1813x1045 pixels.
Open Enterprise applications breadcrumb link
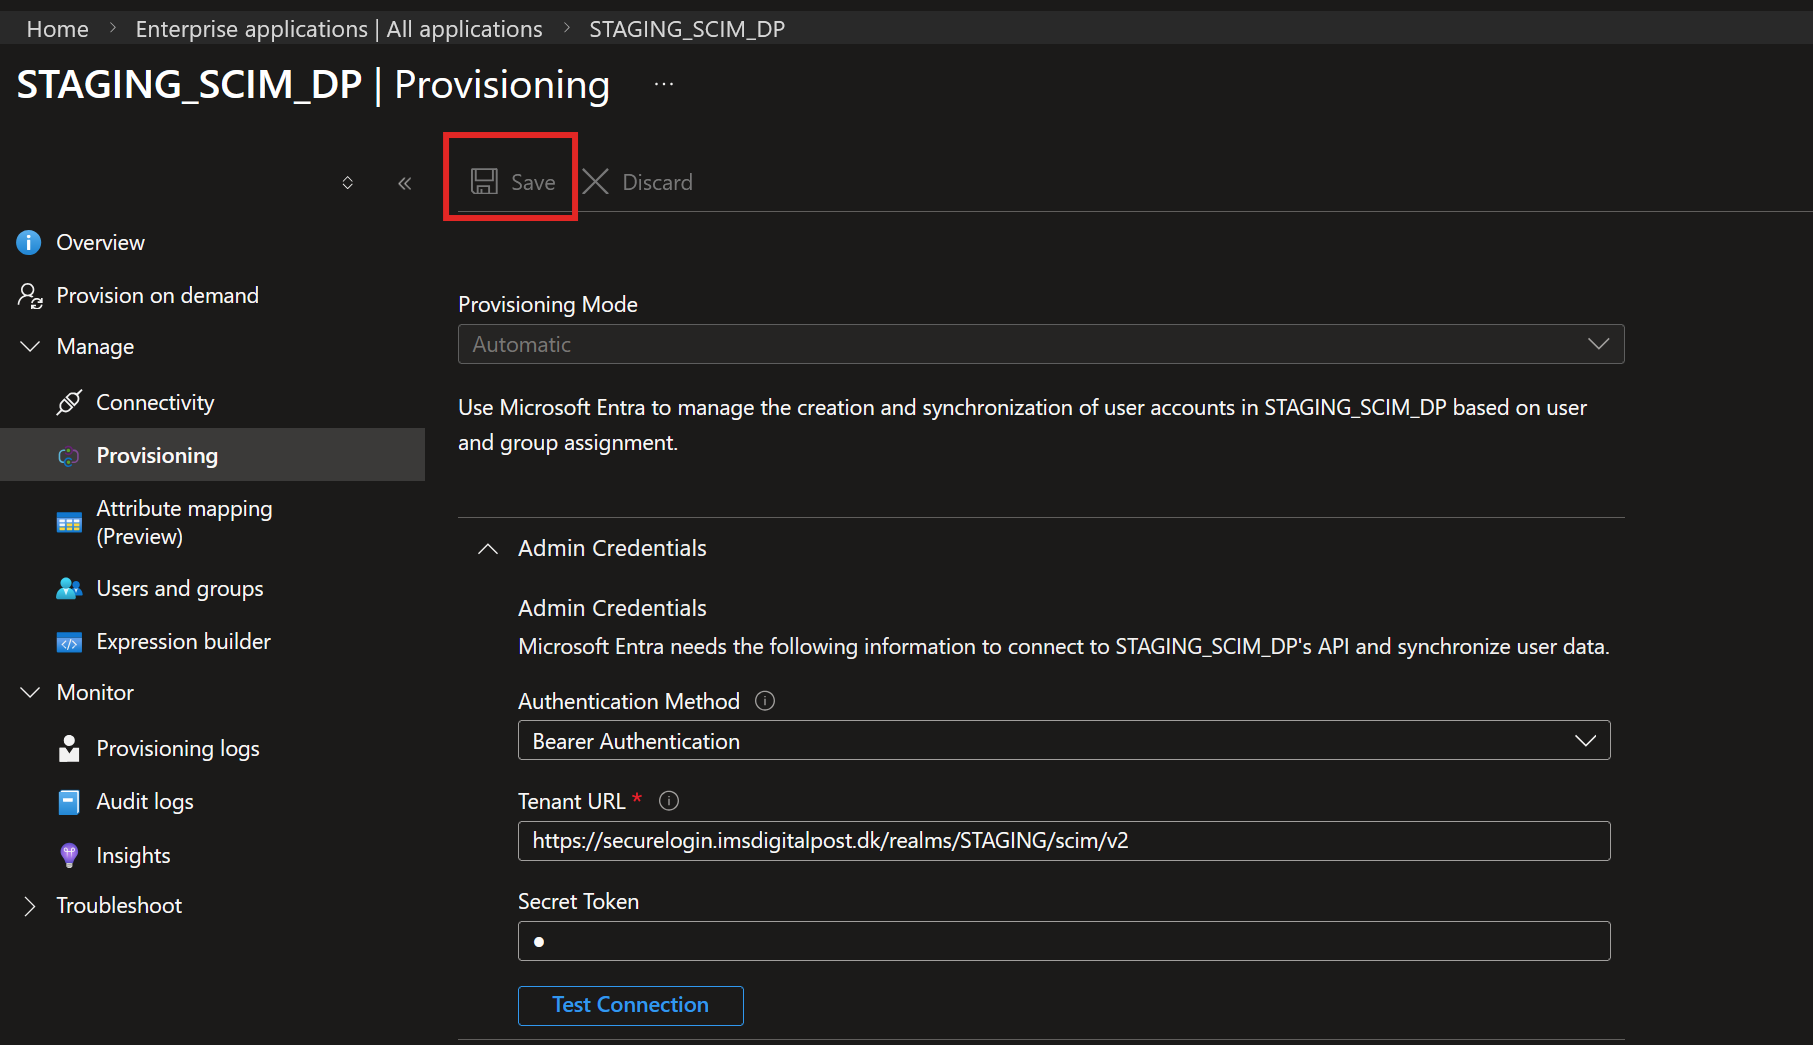(339, 29)
